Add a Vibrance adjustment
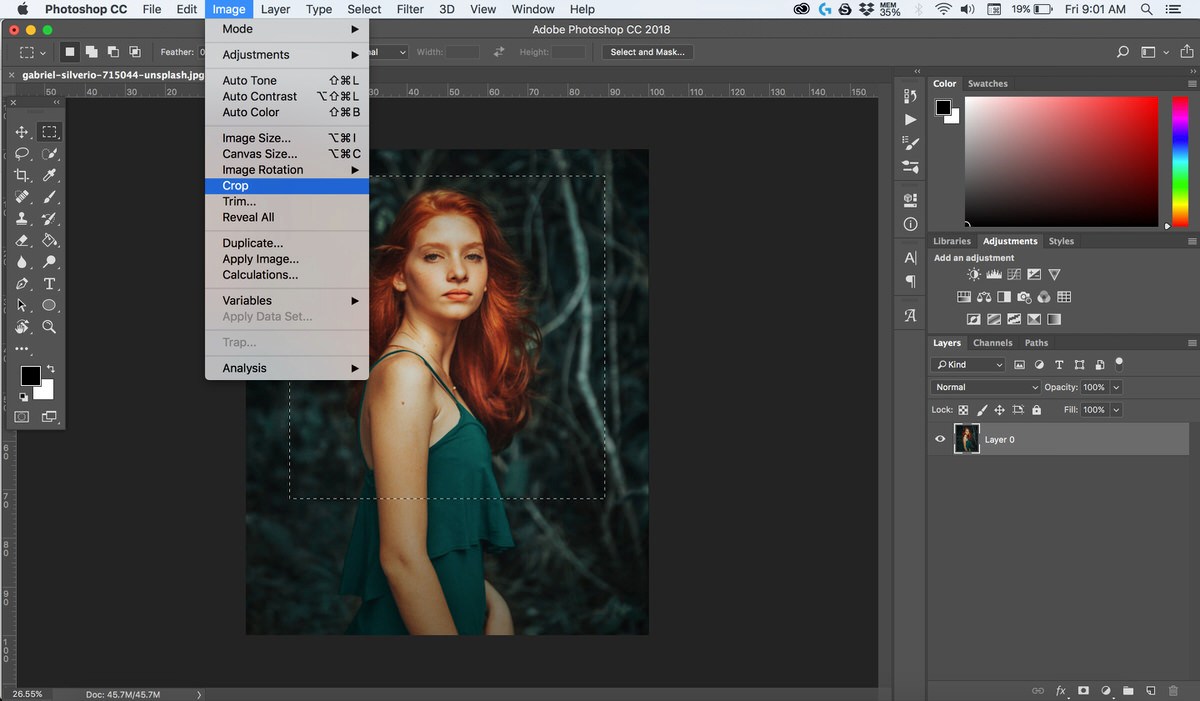The image size is (1200, 701). pos(1054,274)
